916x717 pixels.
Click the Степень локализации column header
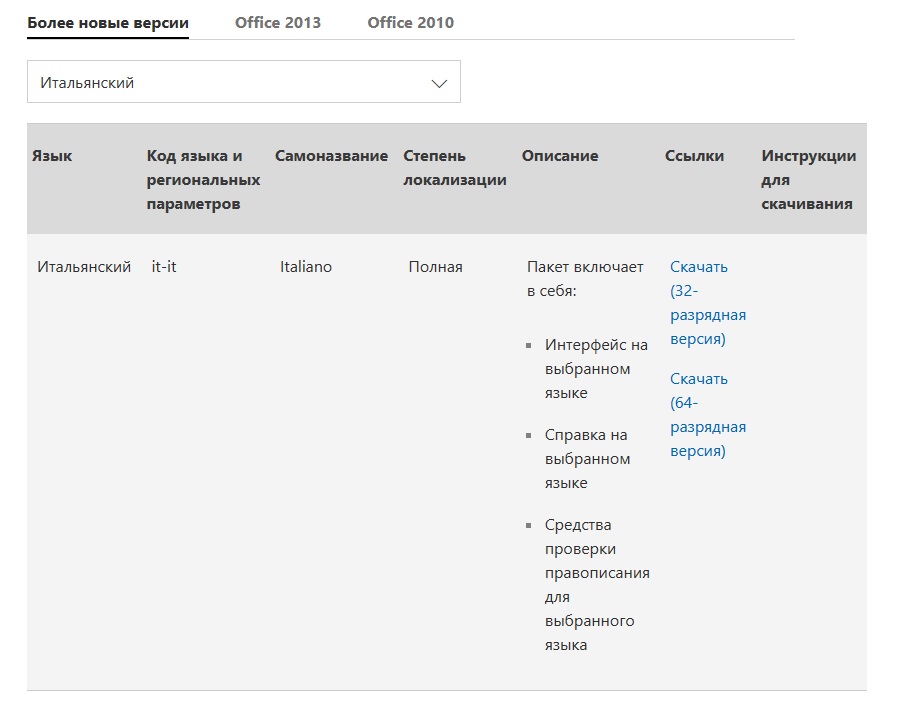(454, 168)
